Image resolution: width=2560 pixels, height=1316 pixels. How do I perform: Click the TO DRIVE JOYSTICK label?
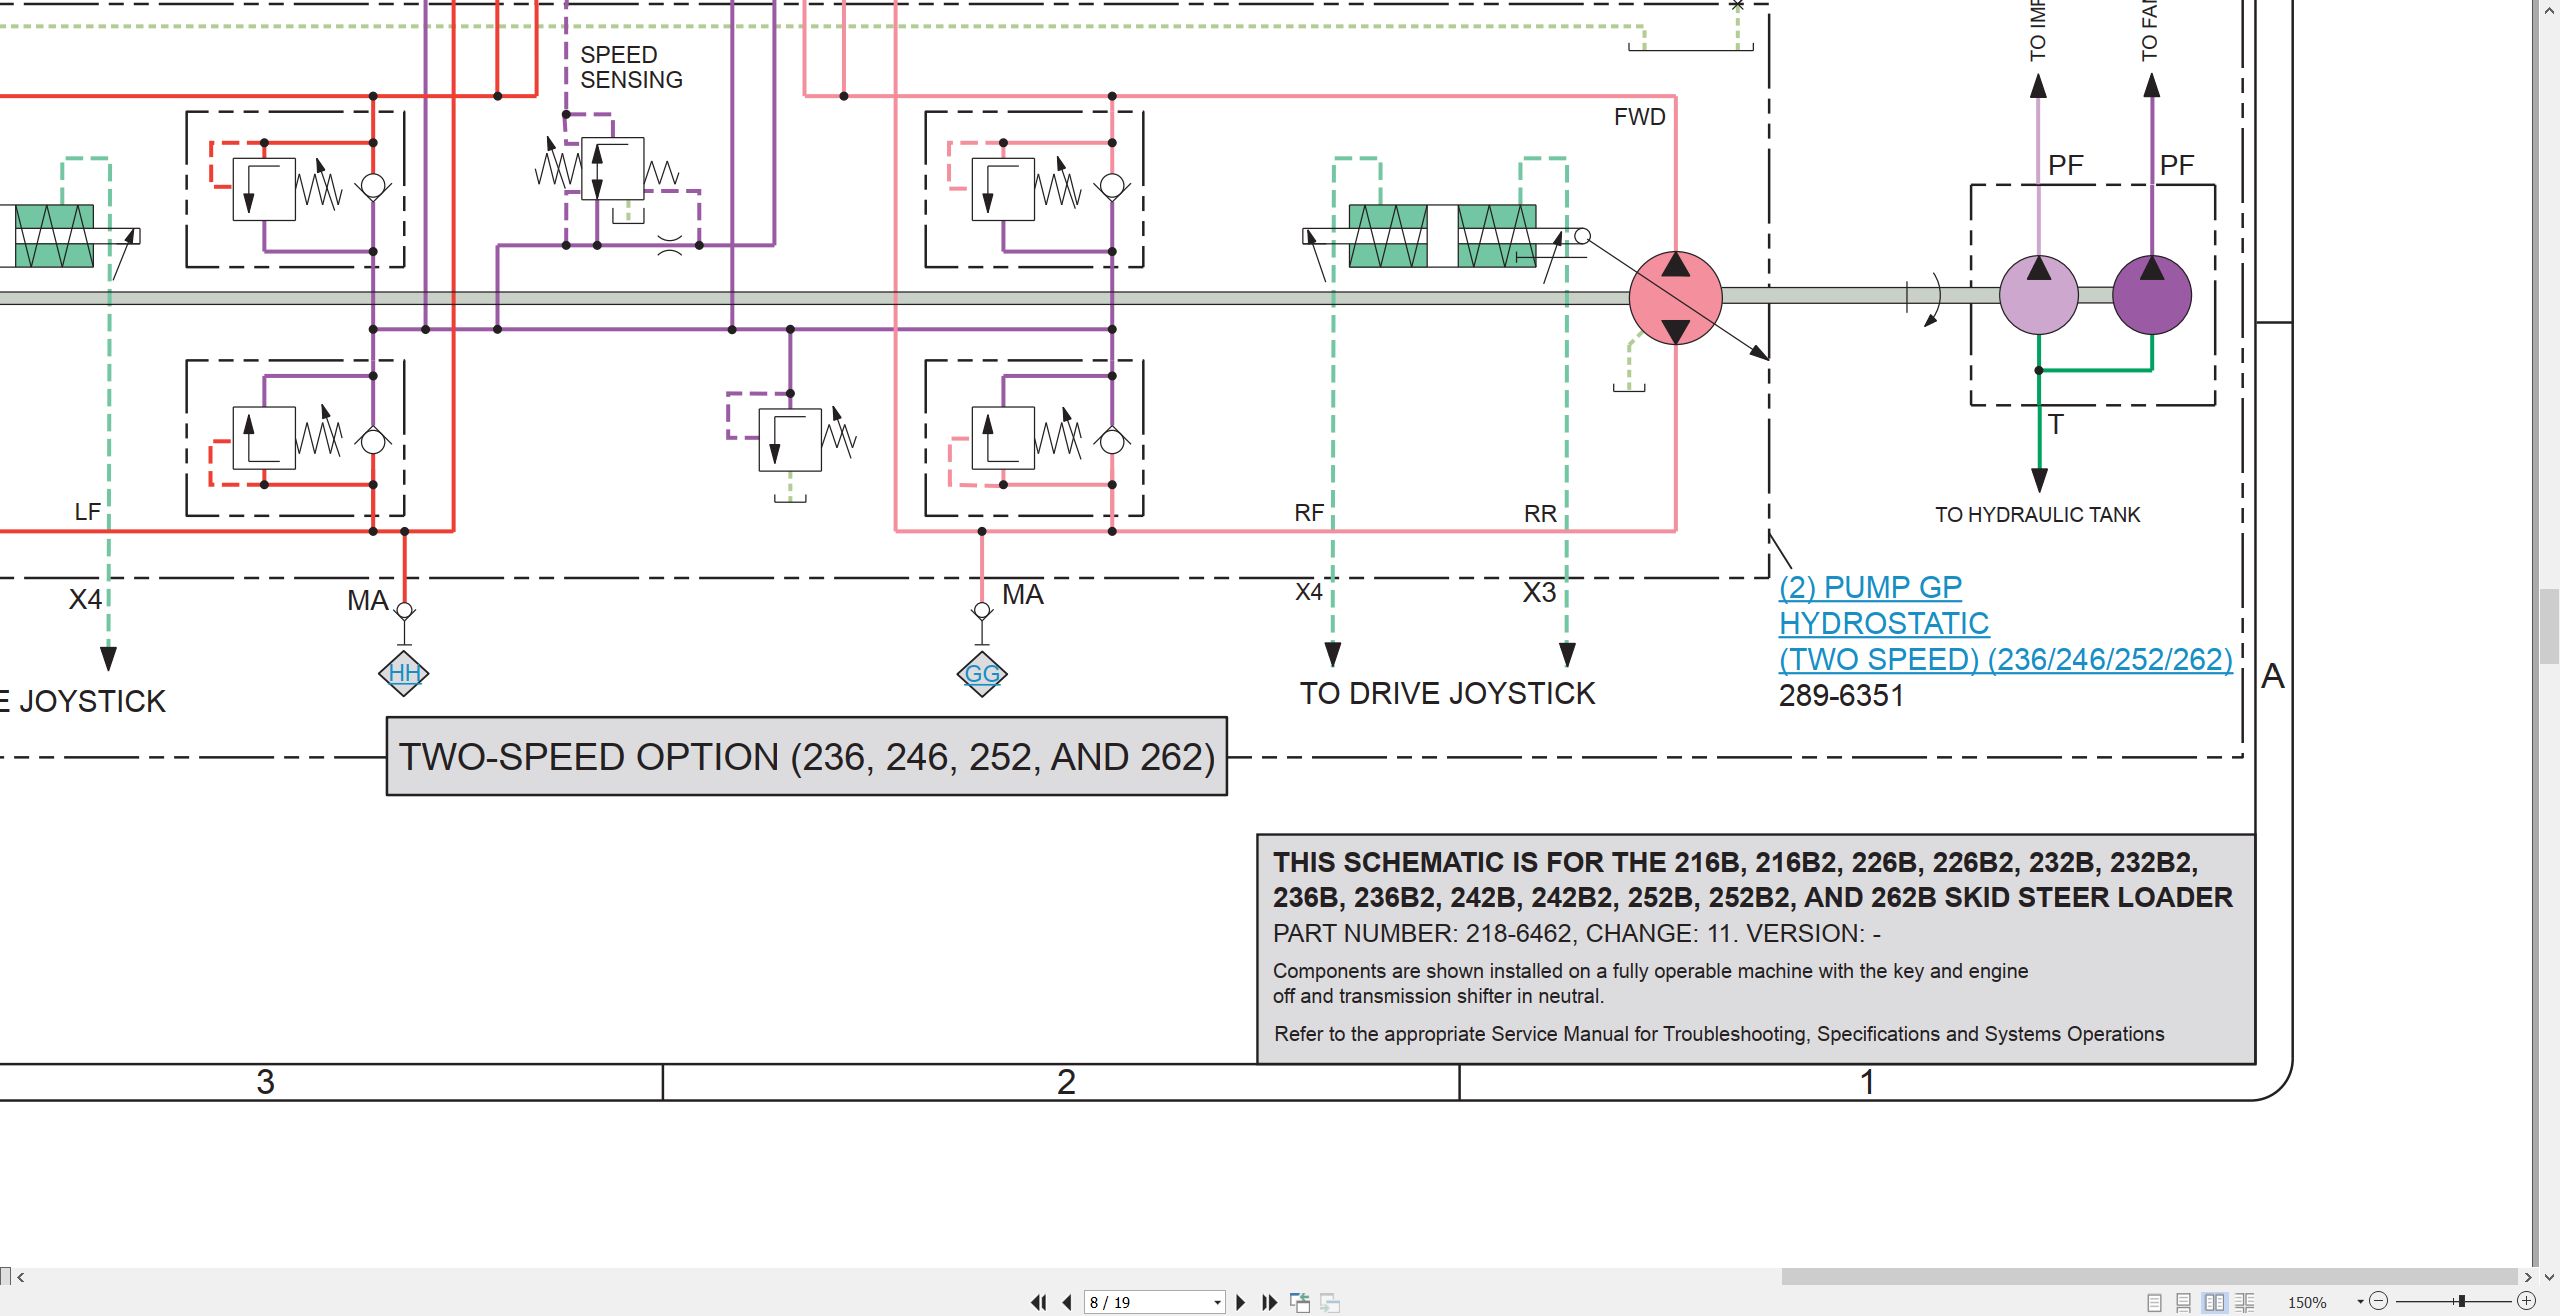tap(1447, 693)
